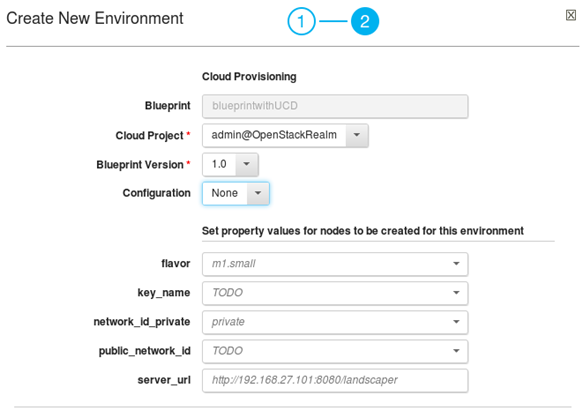This screenshot has width=582, height=410.
Task: Click the Cloud Provisioning section heading
Action: (x=249, y=77)
